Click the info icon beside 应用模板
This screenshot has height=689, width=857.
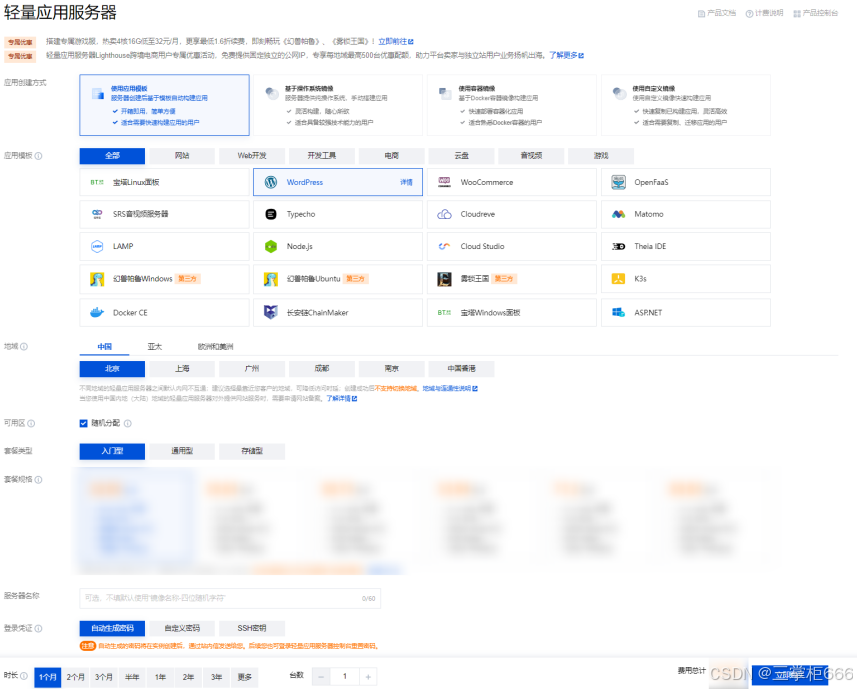pos(38,156)
